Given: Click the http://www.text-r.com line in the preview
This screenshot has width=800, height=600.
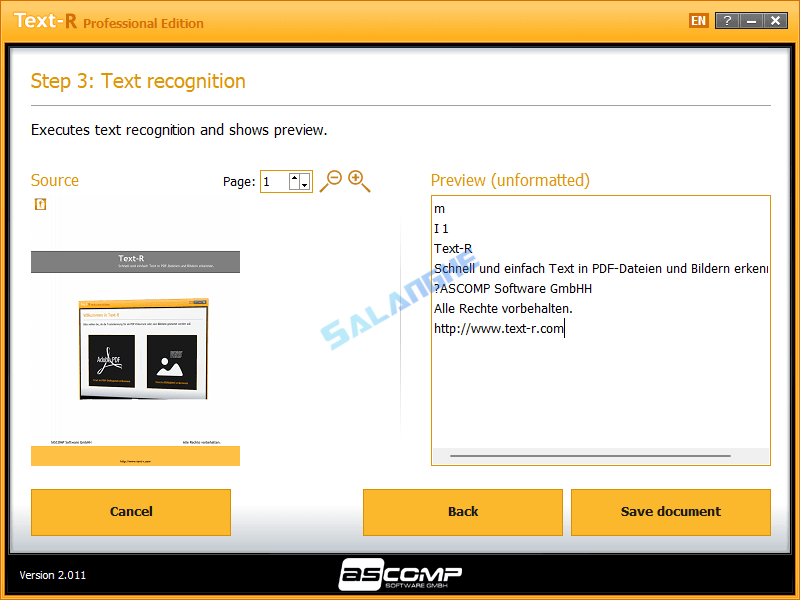Looking at the screenshot, I should click(x=498, y=328).
